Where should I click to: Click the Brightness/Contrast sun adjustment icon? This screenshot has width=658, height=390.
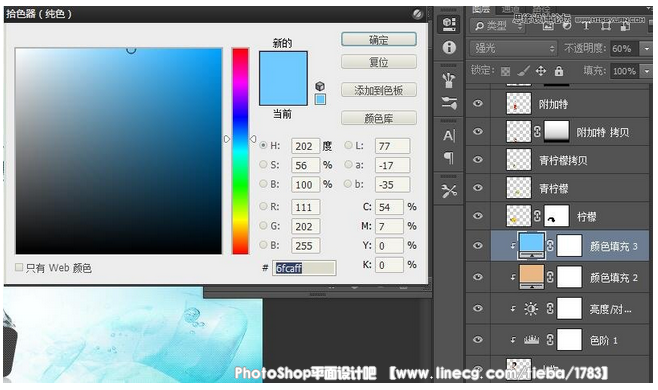[x=531, y=309]
